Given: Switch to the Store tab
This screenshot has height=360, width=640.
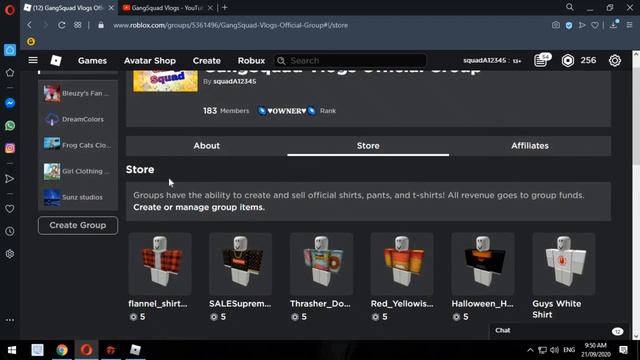Looking at the screenshot, I should coord(368,146).
